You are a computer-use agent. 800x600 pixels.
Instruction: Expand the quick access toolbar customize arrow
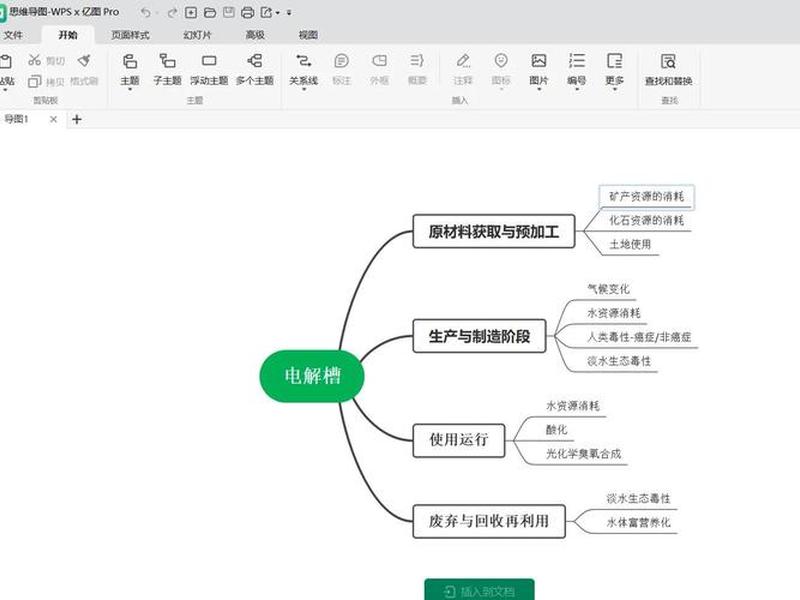[x=289, y=13]
